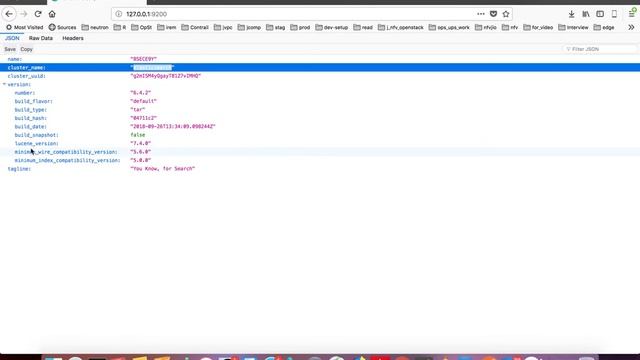Click the lucene_version value "7.4.0"
This screenshot has width=640, height=360.
(x=140, y=143)
